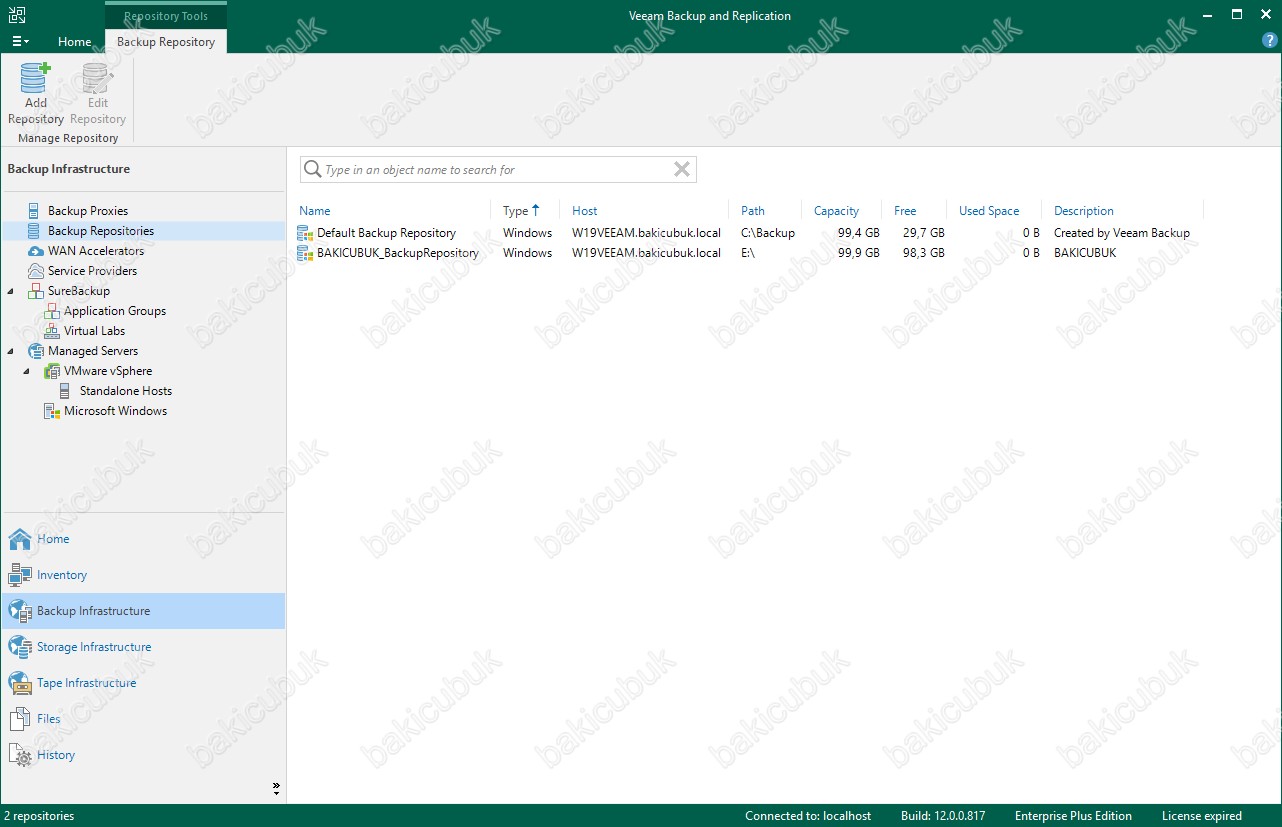
Task: Select Application Groups in the tree
Action: pyautogui.click(x=115, y=311)
